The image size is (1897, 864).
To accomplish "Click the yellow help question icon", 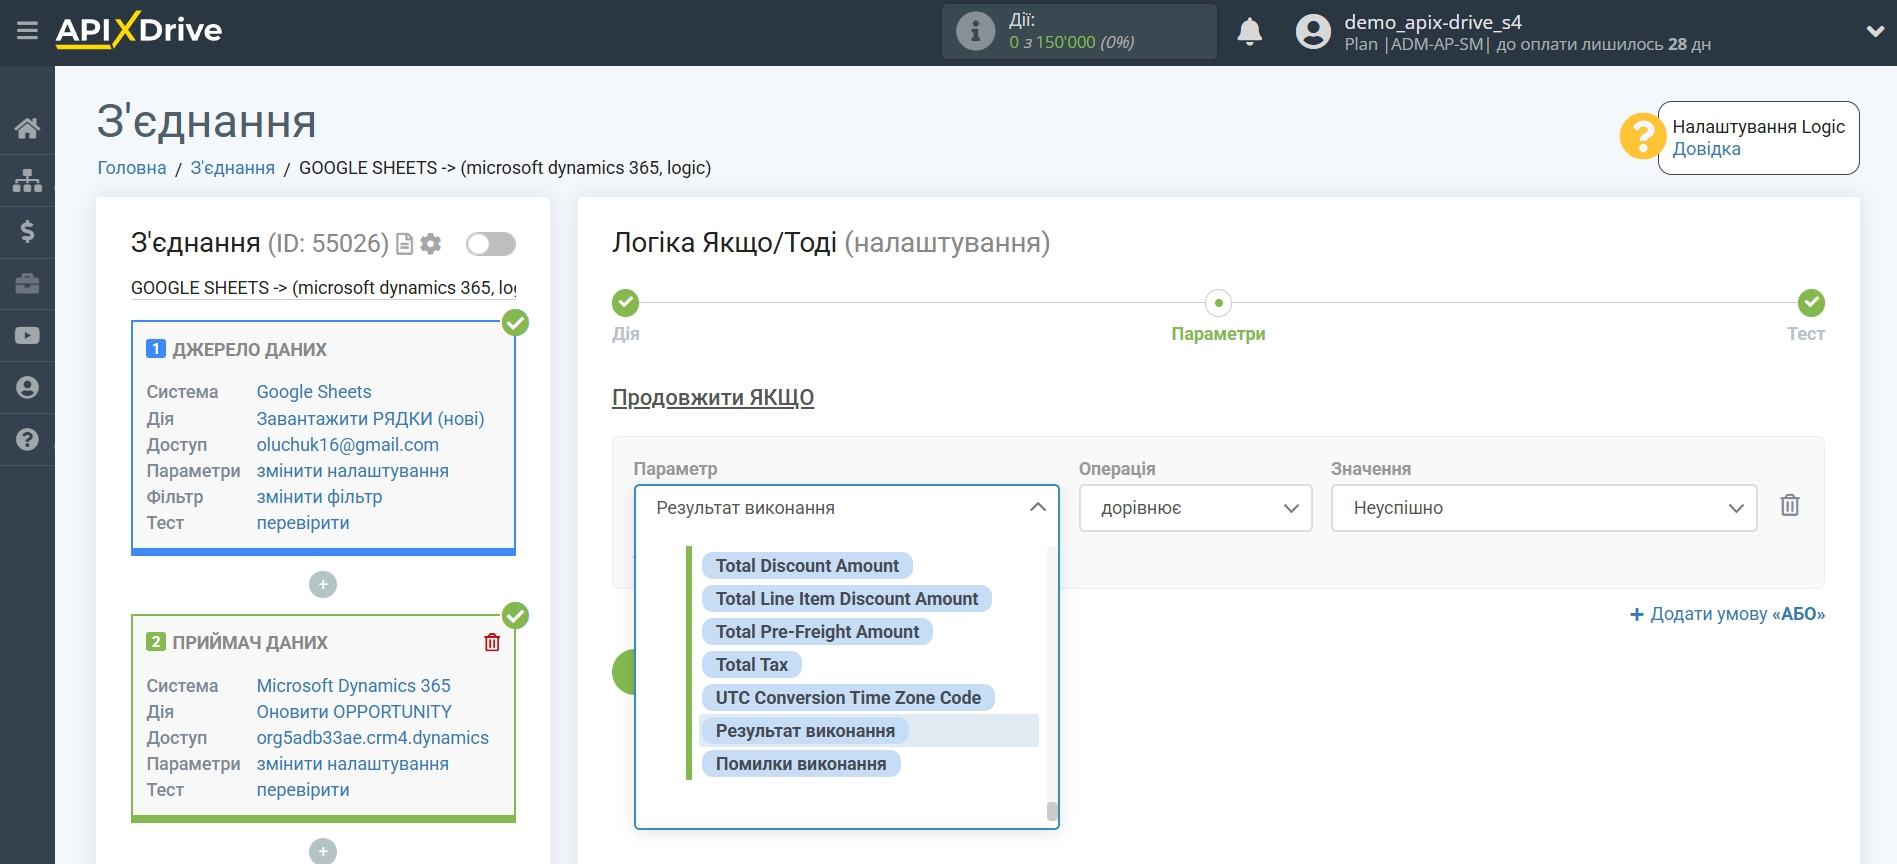I will coord(1642,137).
